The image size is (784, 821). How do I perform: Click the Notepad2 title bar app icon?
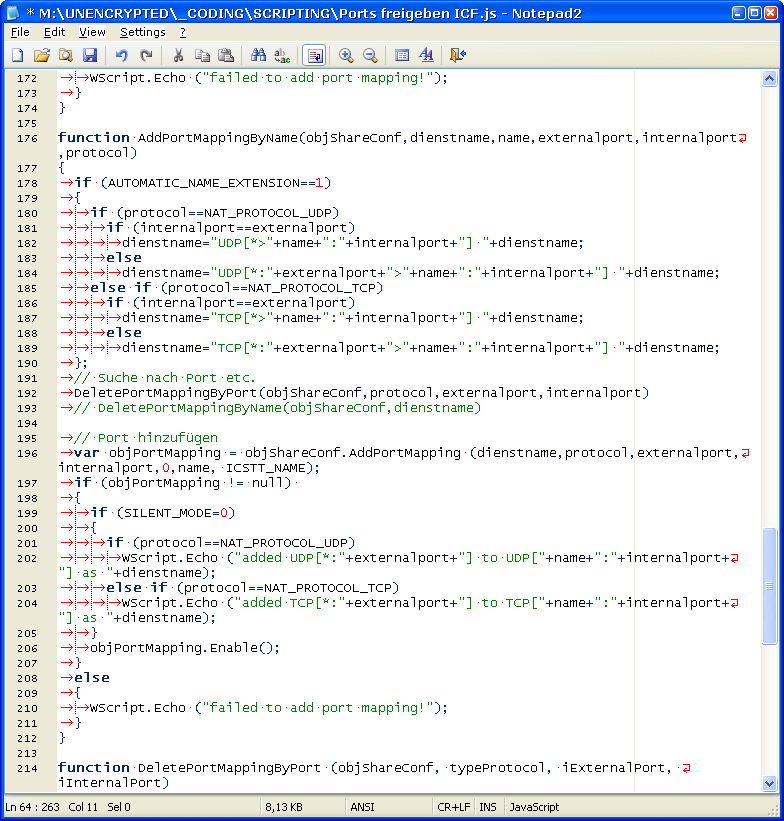pos(13,13)
